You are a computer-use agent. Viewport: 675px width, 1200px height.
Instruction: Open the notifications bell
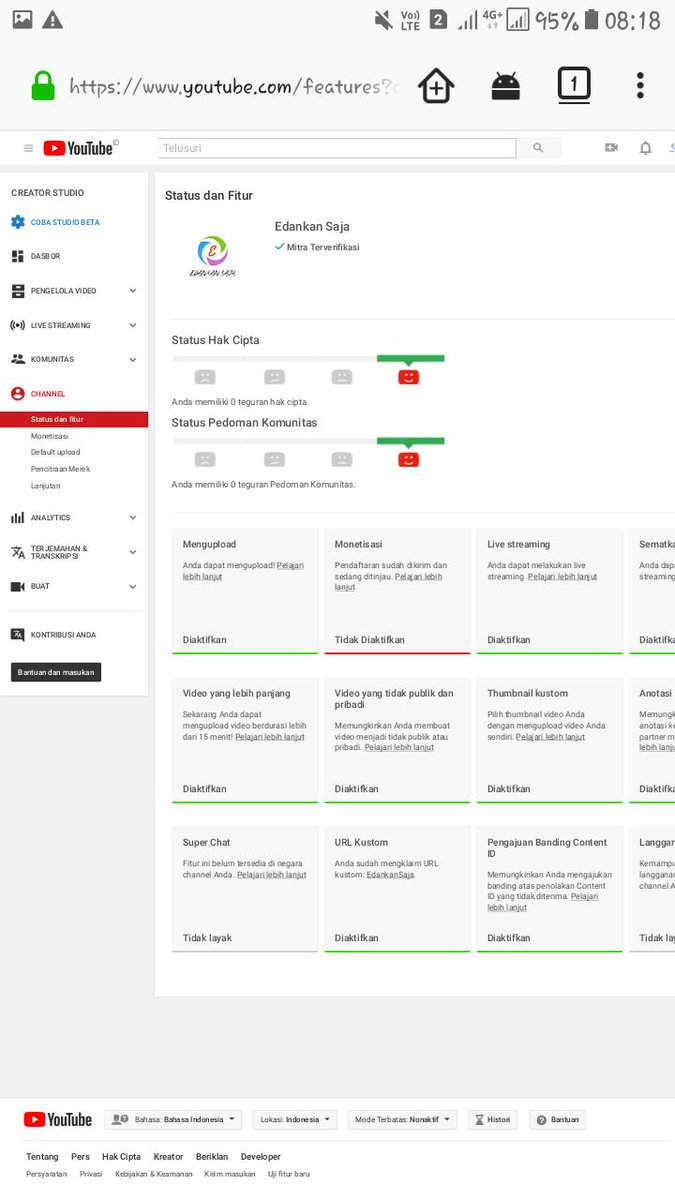point(645,148)
